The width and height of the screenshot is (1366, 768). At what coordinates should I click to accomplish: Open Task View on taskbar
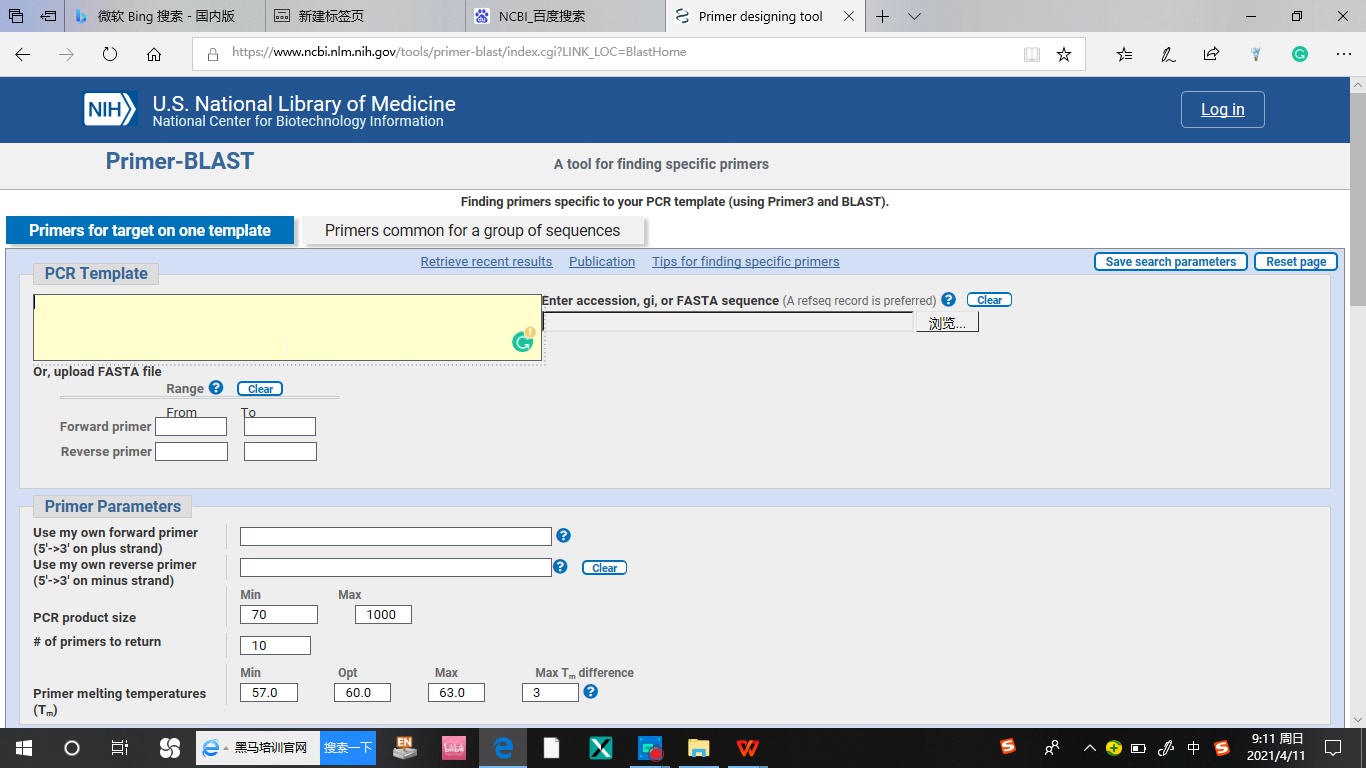(x=119, y=748)
